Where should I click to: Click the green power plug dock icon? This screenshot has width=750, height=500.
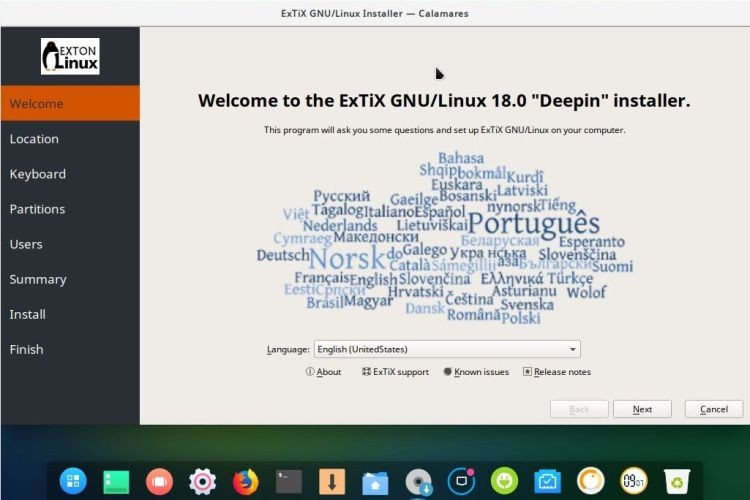[x=504, y=480]
